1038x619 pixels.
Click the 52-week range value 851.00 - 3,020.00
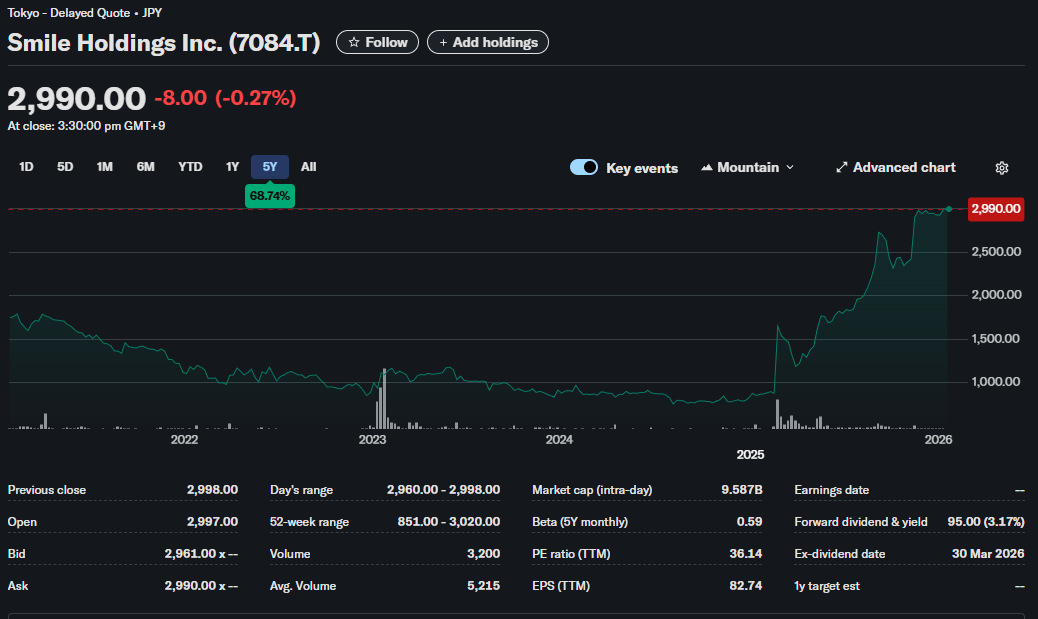[x=449, y=522]
